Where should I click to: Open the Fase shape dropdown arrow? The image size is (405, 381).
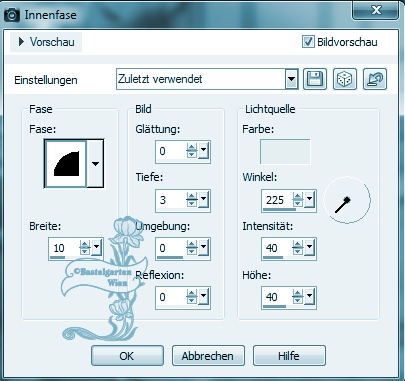pos(95,164)
